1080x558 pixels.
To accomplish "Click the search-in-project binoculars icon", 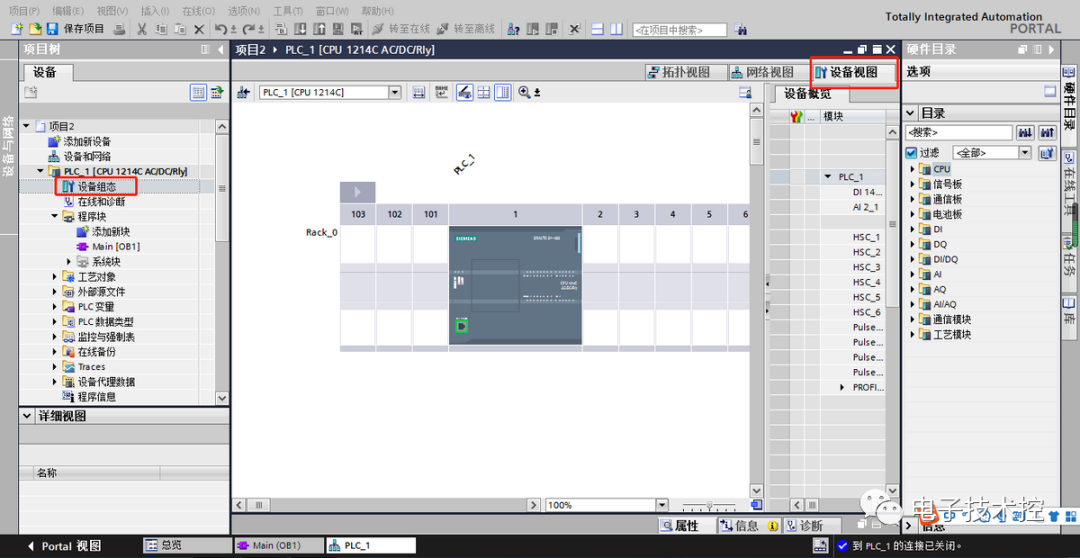I will point(741,29).
